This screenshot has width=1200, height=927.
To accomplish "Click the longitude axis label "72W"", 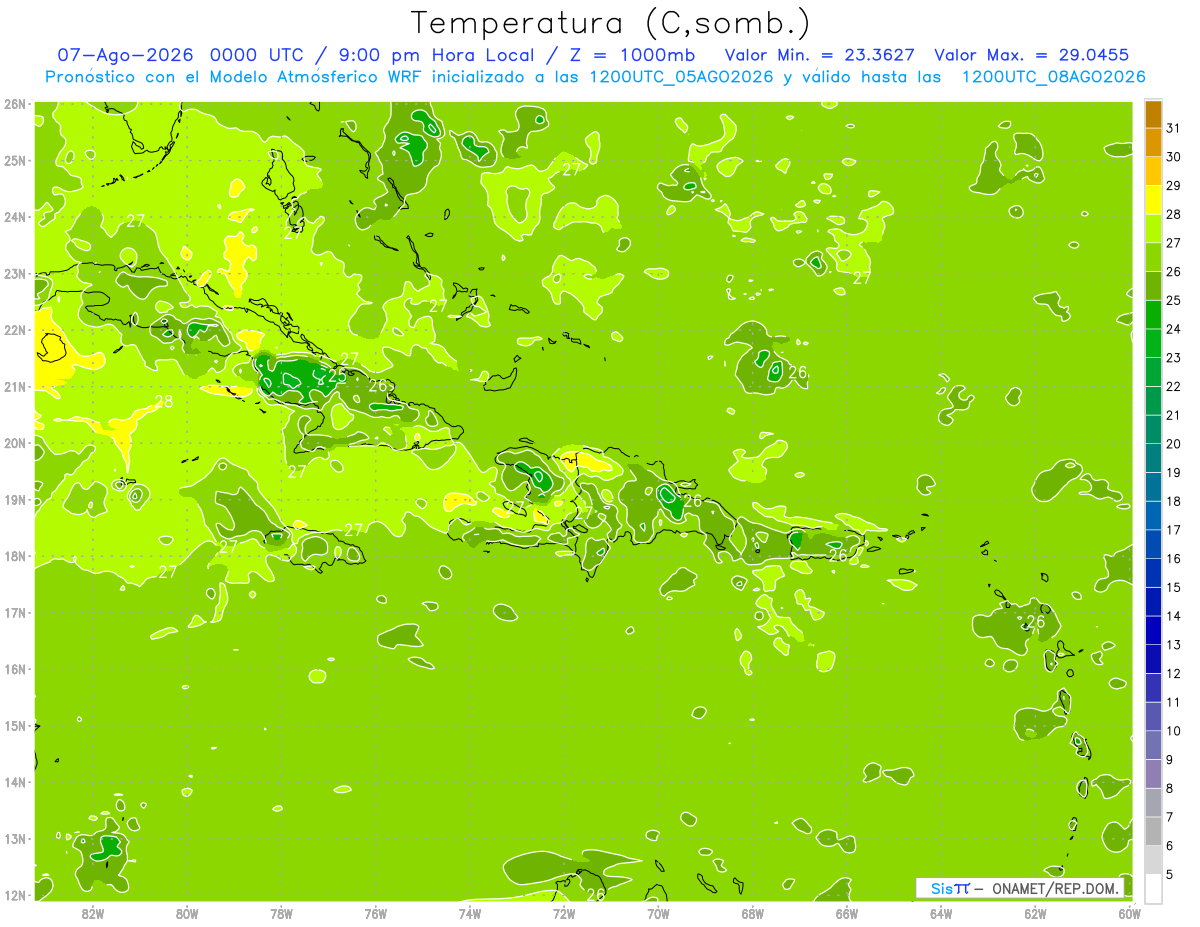I will click(564, 913).
